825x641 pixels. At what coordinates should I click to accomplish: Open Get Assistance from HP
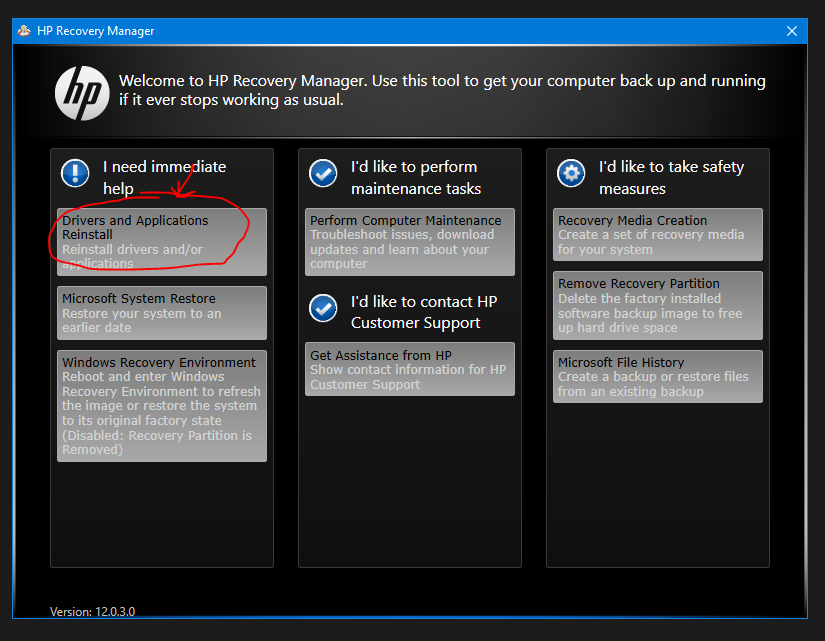coord(409,369)
